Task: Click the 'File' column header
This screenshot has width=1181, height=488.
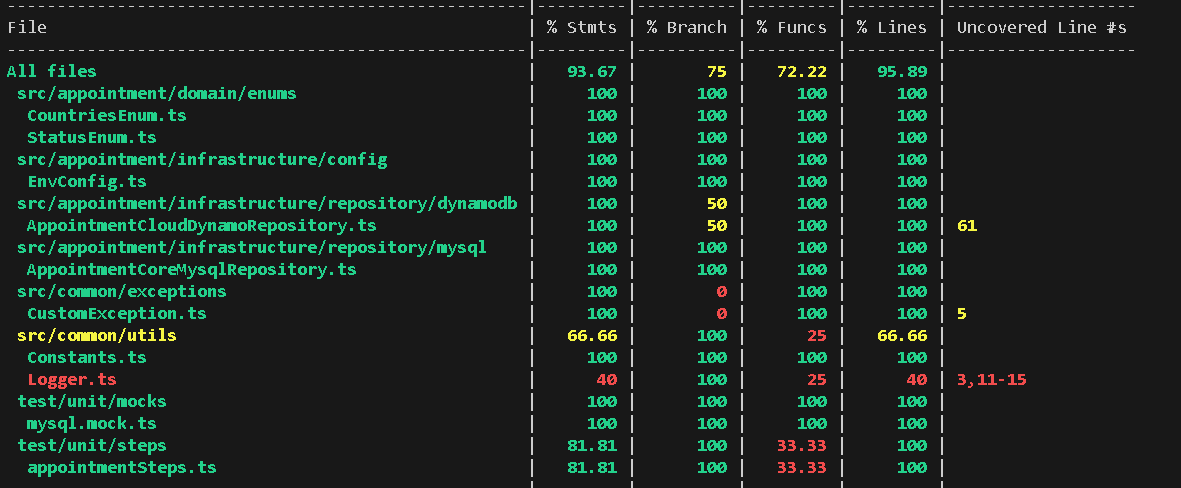Action: (x=27, y=28)
